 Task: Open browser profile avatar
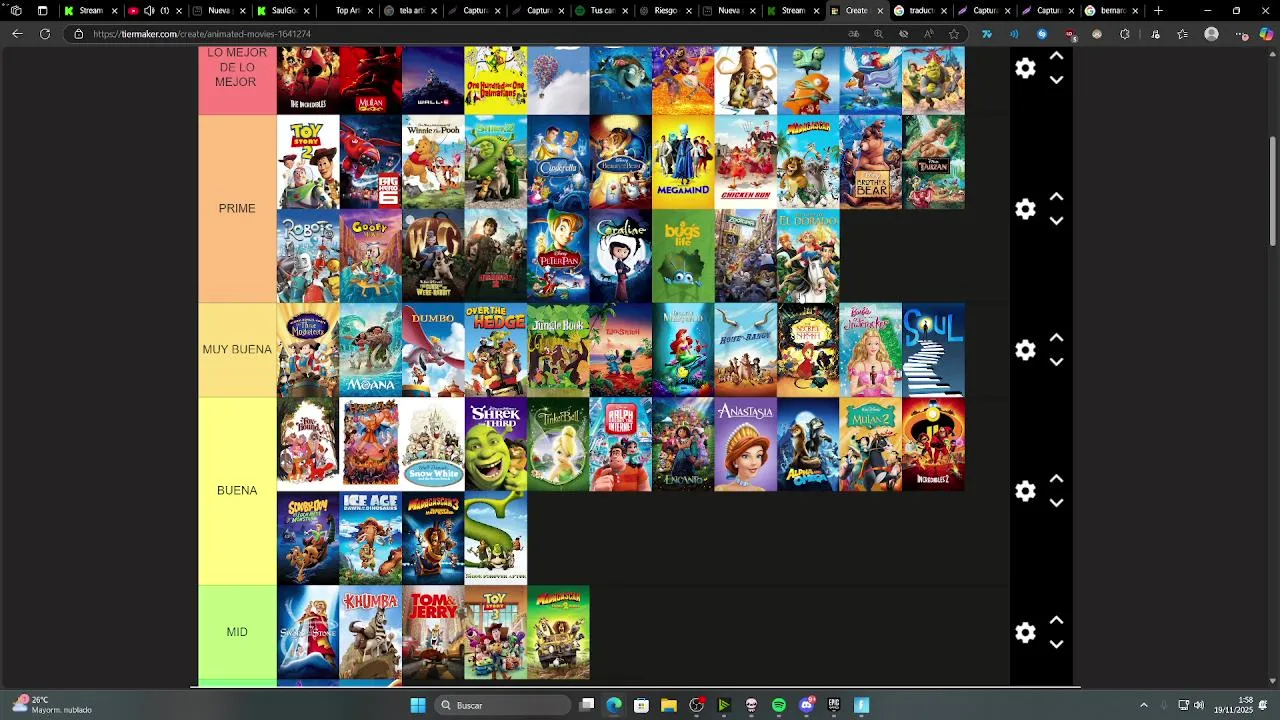pyautogui.click(x=1211, y=34)
